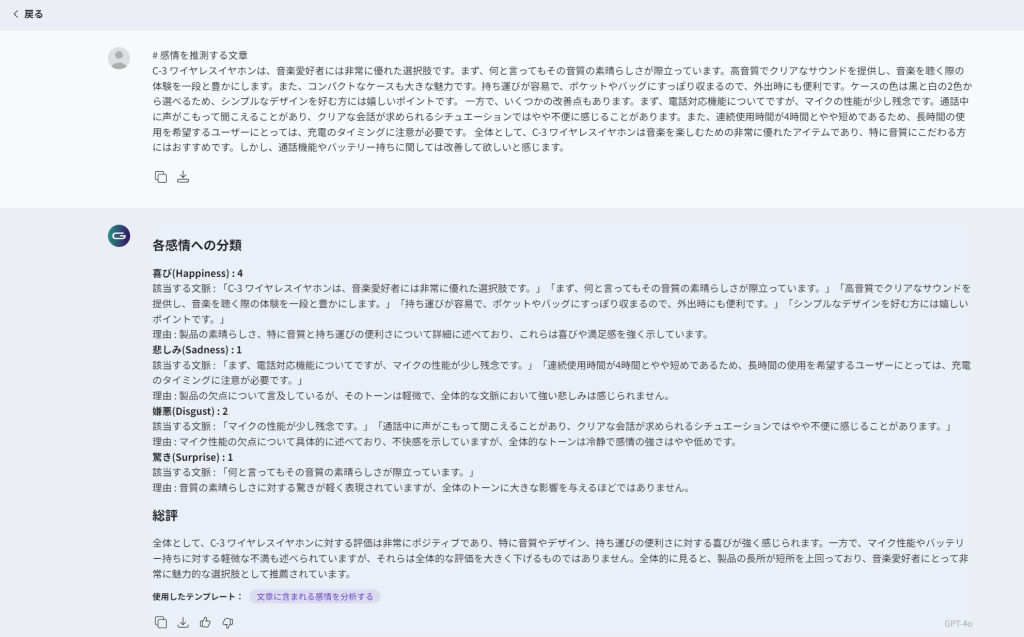Copy the user's prompt message
The width and height of the screenshot is (1024, 637).
pos(161,177)
